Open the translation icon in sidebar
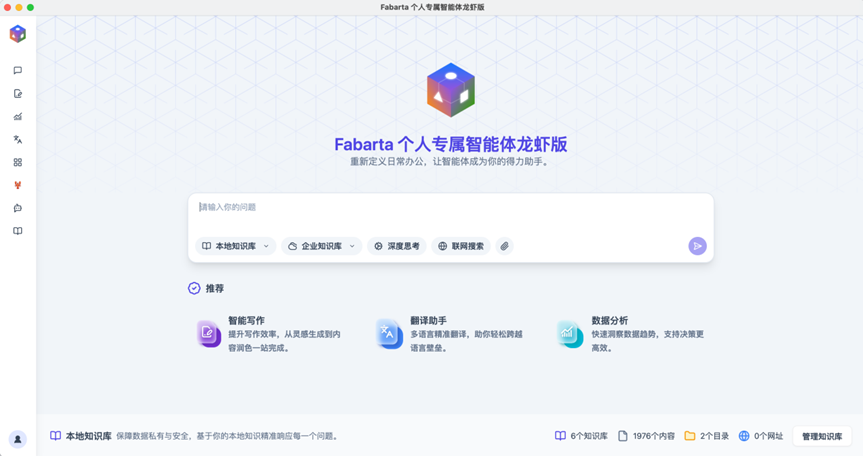This screenshot has width=863, height=456. [x=18, y=140]
